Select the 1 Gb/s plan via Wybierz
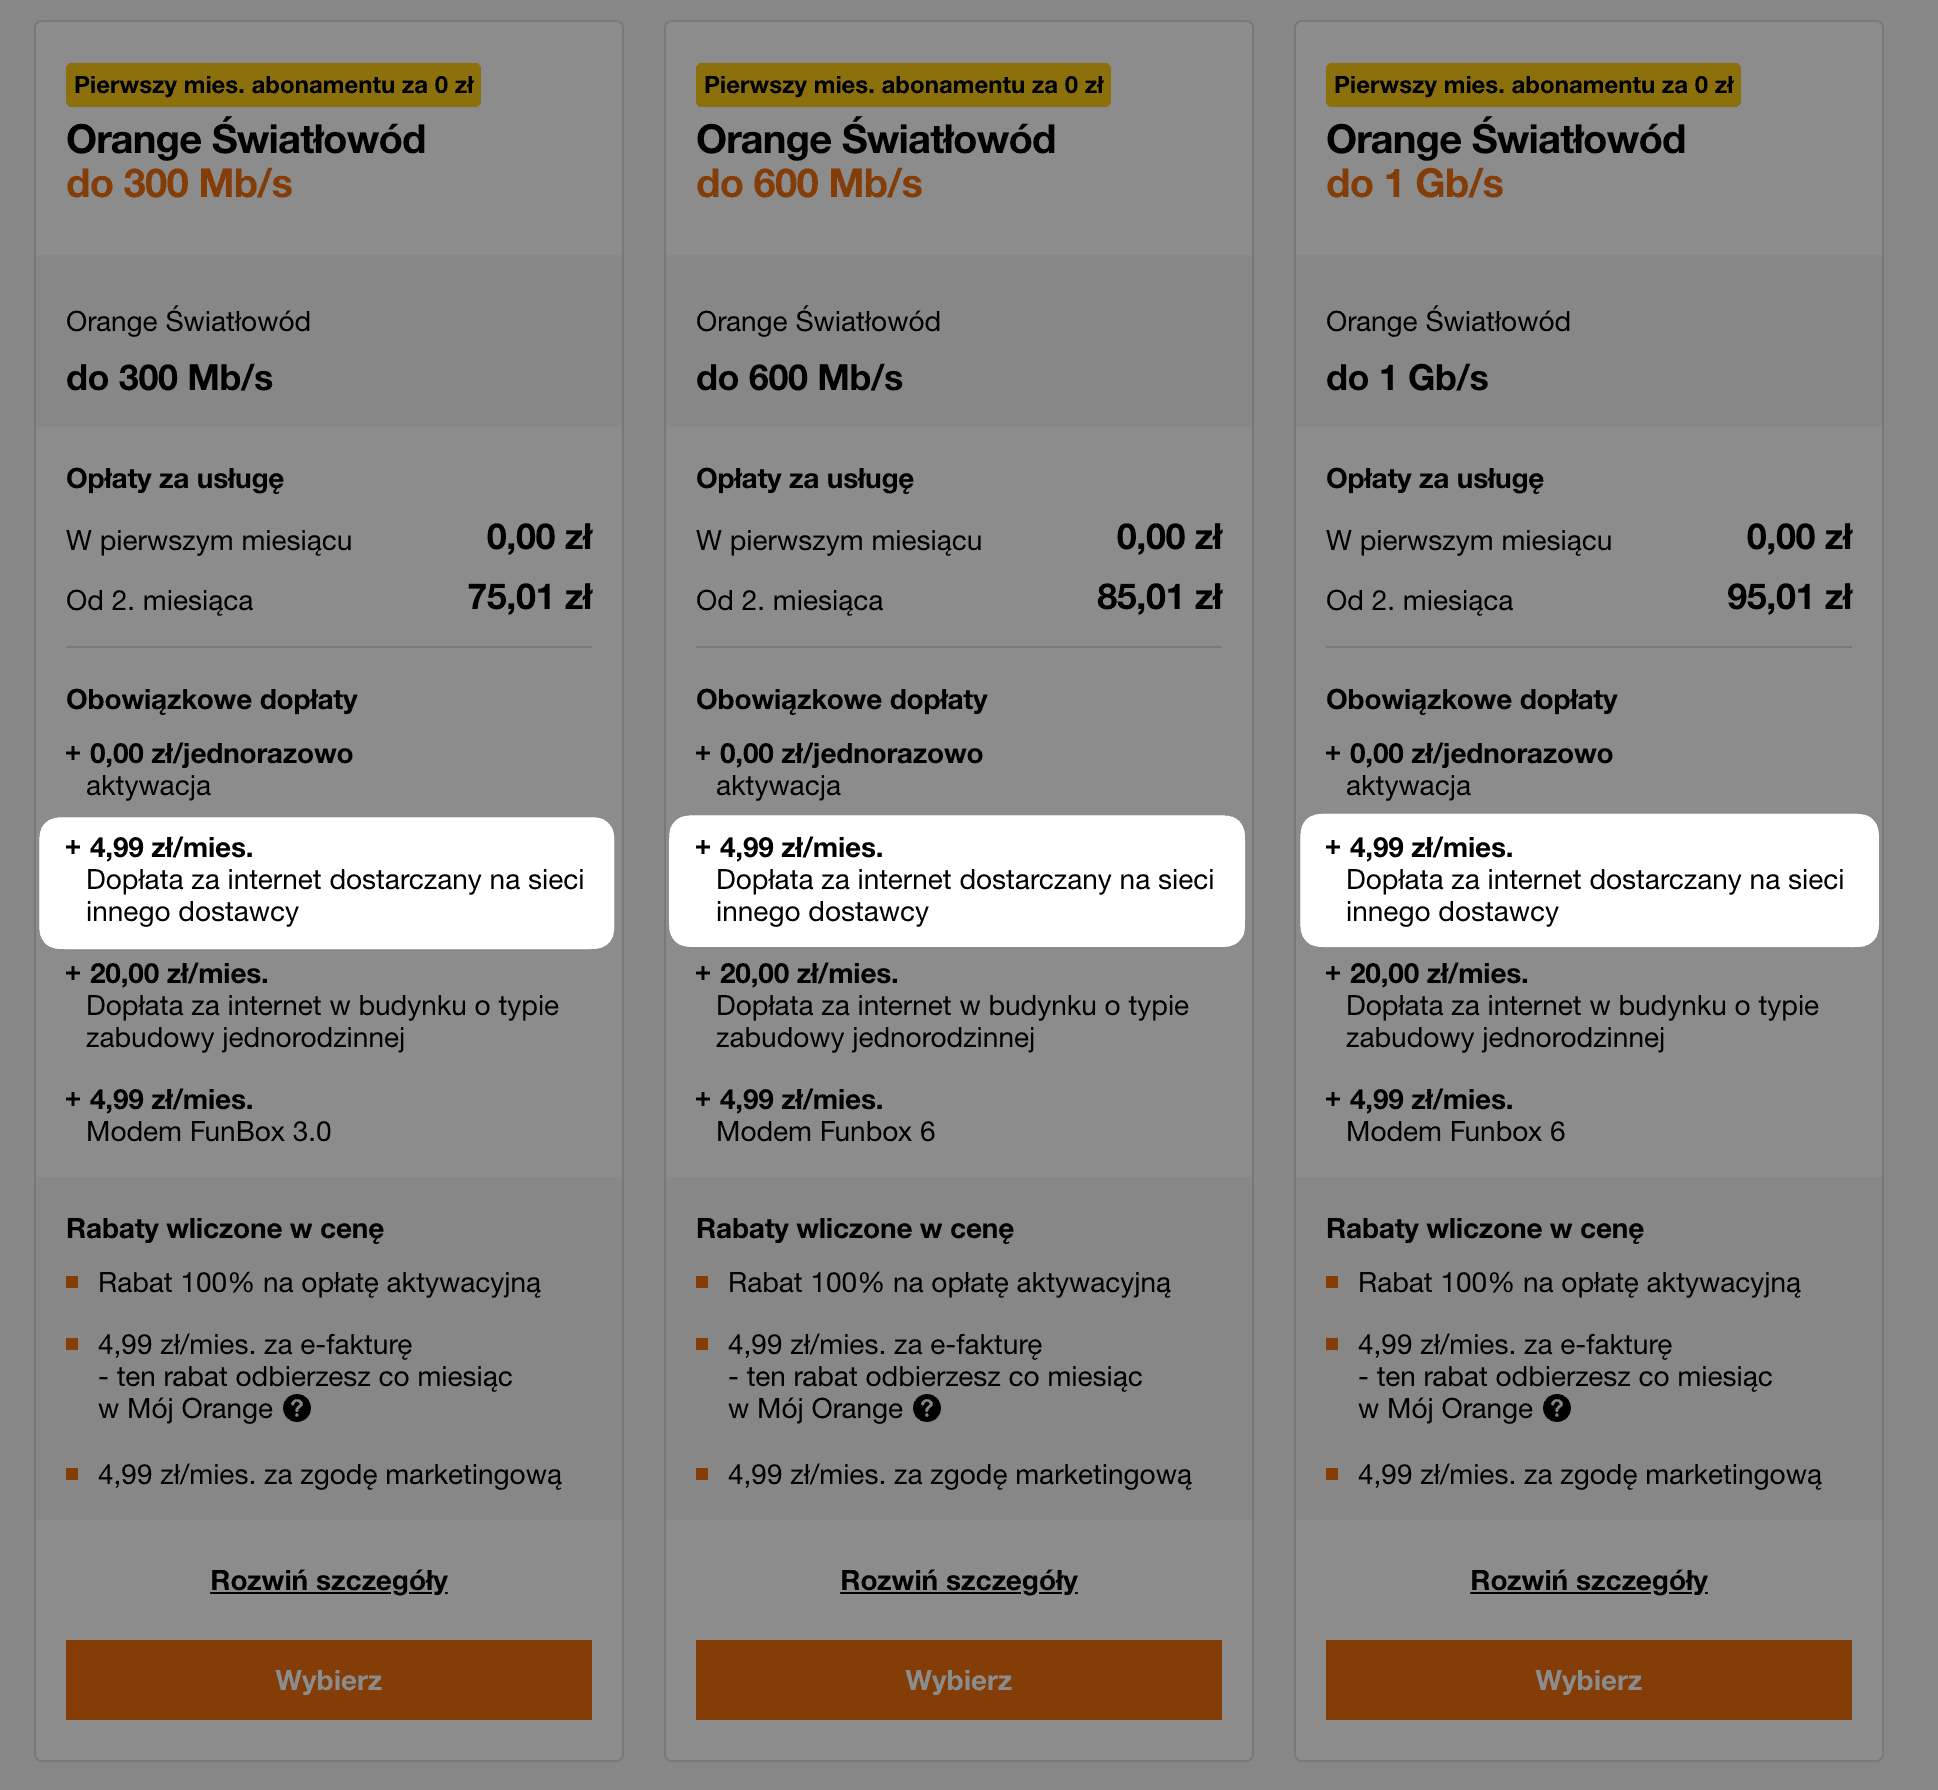The width and height of the screenshot is (1938, 1790). [x=1589, y=1680]
